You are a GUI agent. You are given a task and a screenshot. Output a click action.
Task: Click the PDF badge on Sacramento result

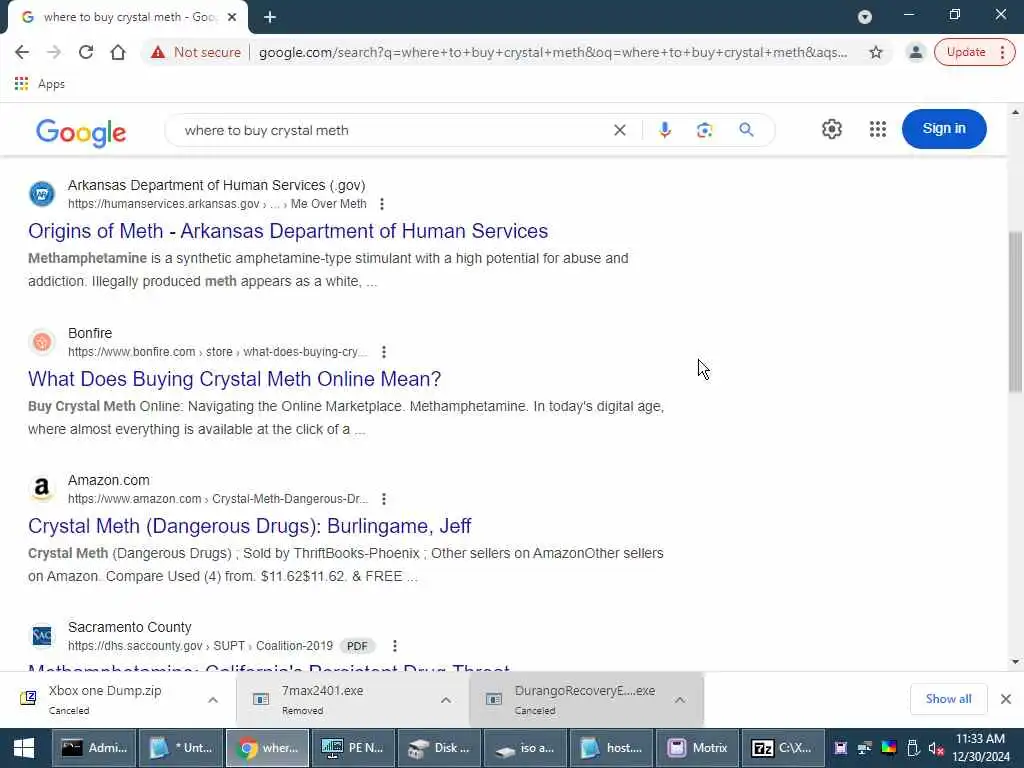pos(357,646)
